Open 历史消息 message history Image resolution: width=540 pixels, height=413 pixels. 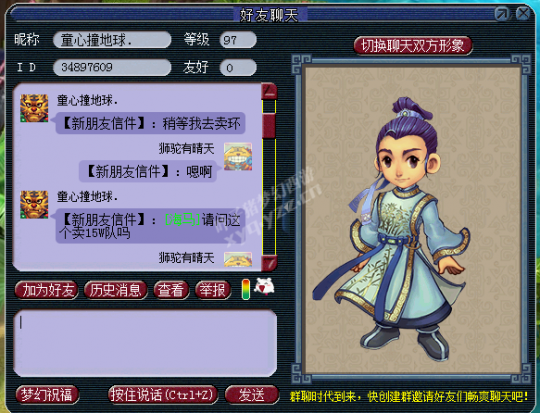(116, 290)
